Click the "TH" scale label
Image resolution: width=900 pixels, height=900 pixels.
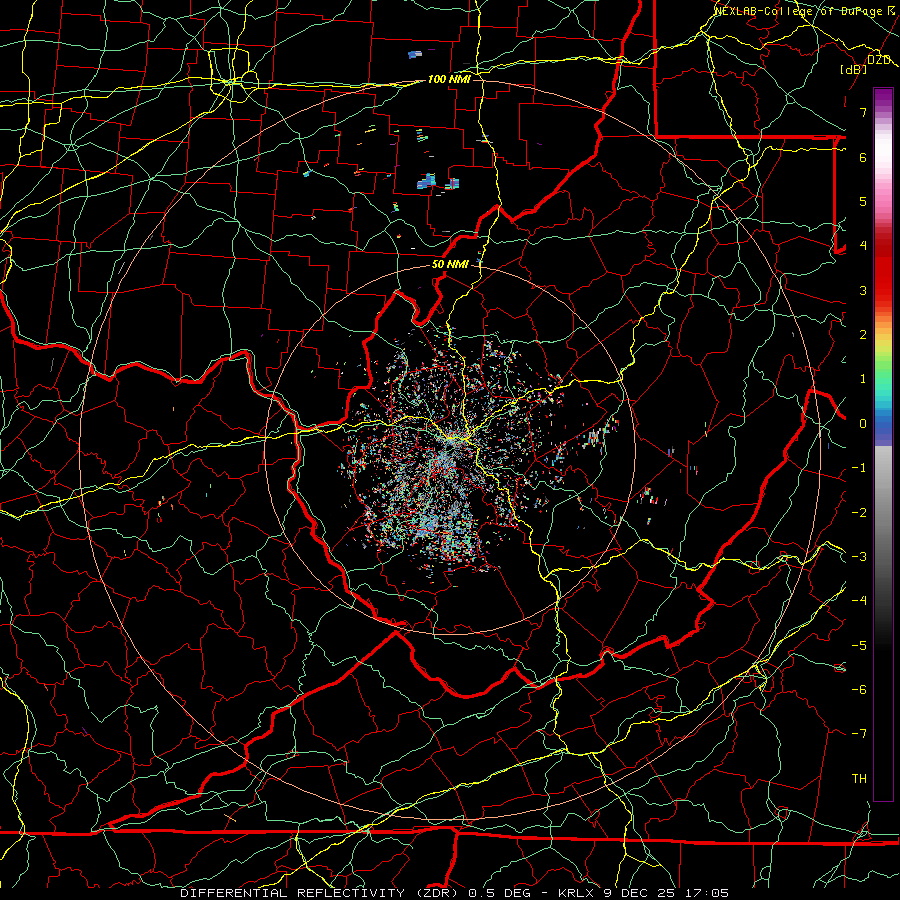[859, 779]
